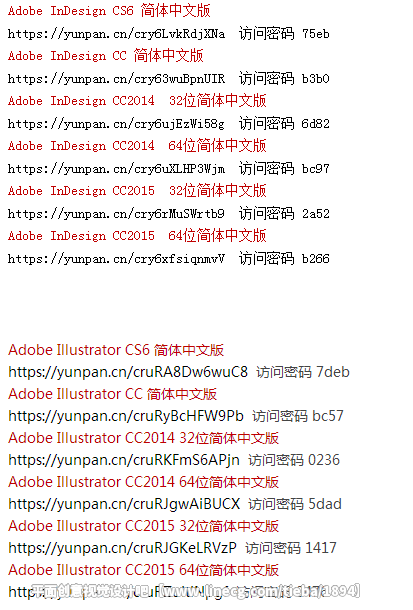This screenshot has height=610, width=413.
Task: Open the InDesign CC2014 32-bit download link
Action: pyautogui.click(x=116, y=124)
